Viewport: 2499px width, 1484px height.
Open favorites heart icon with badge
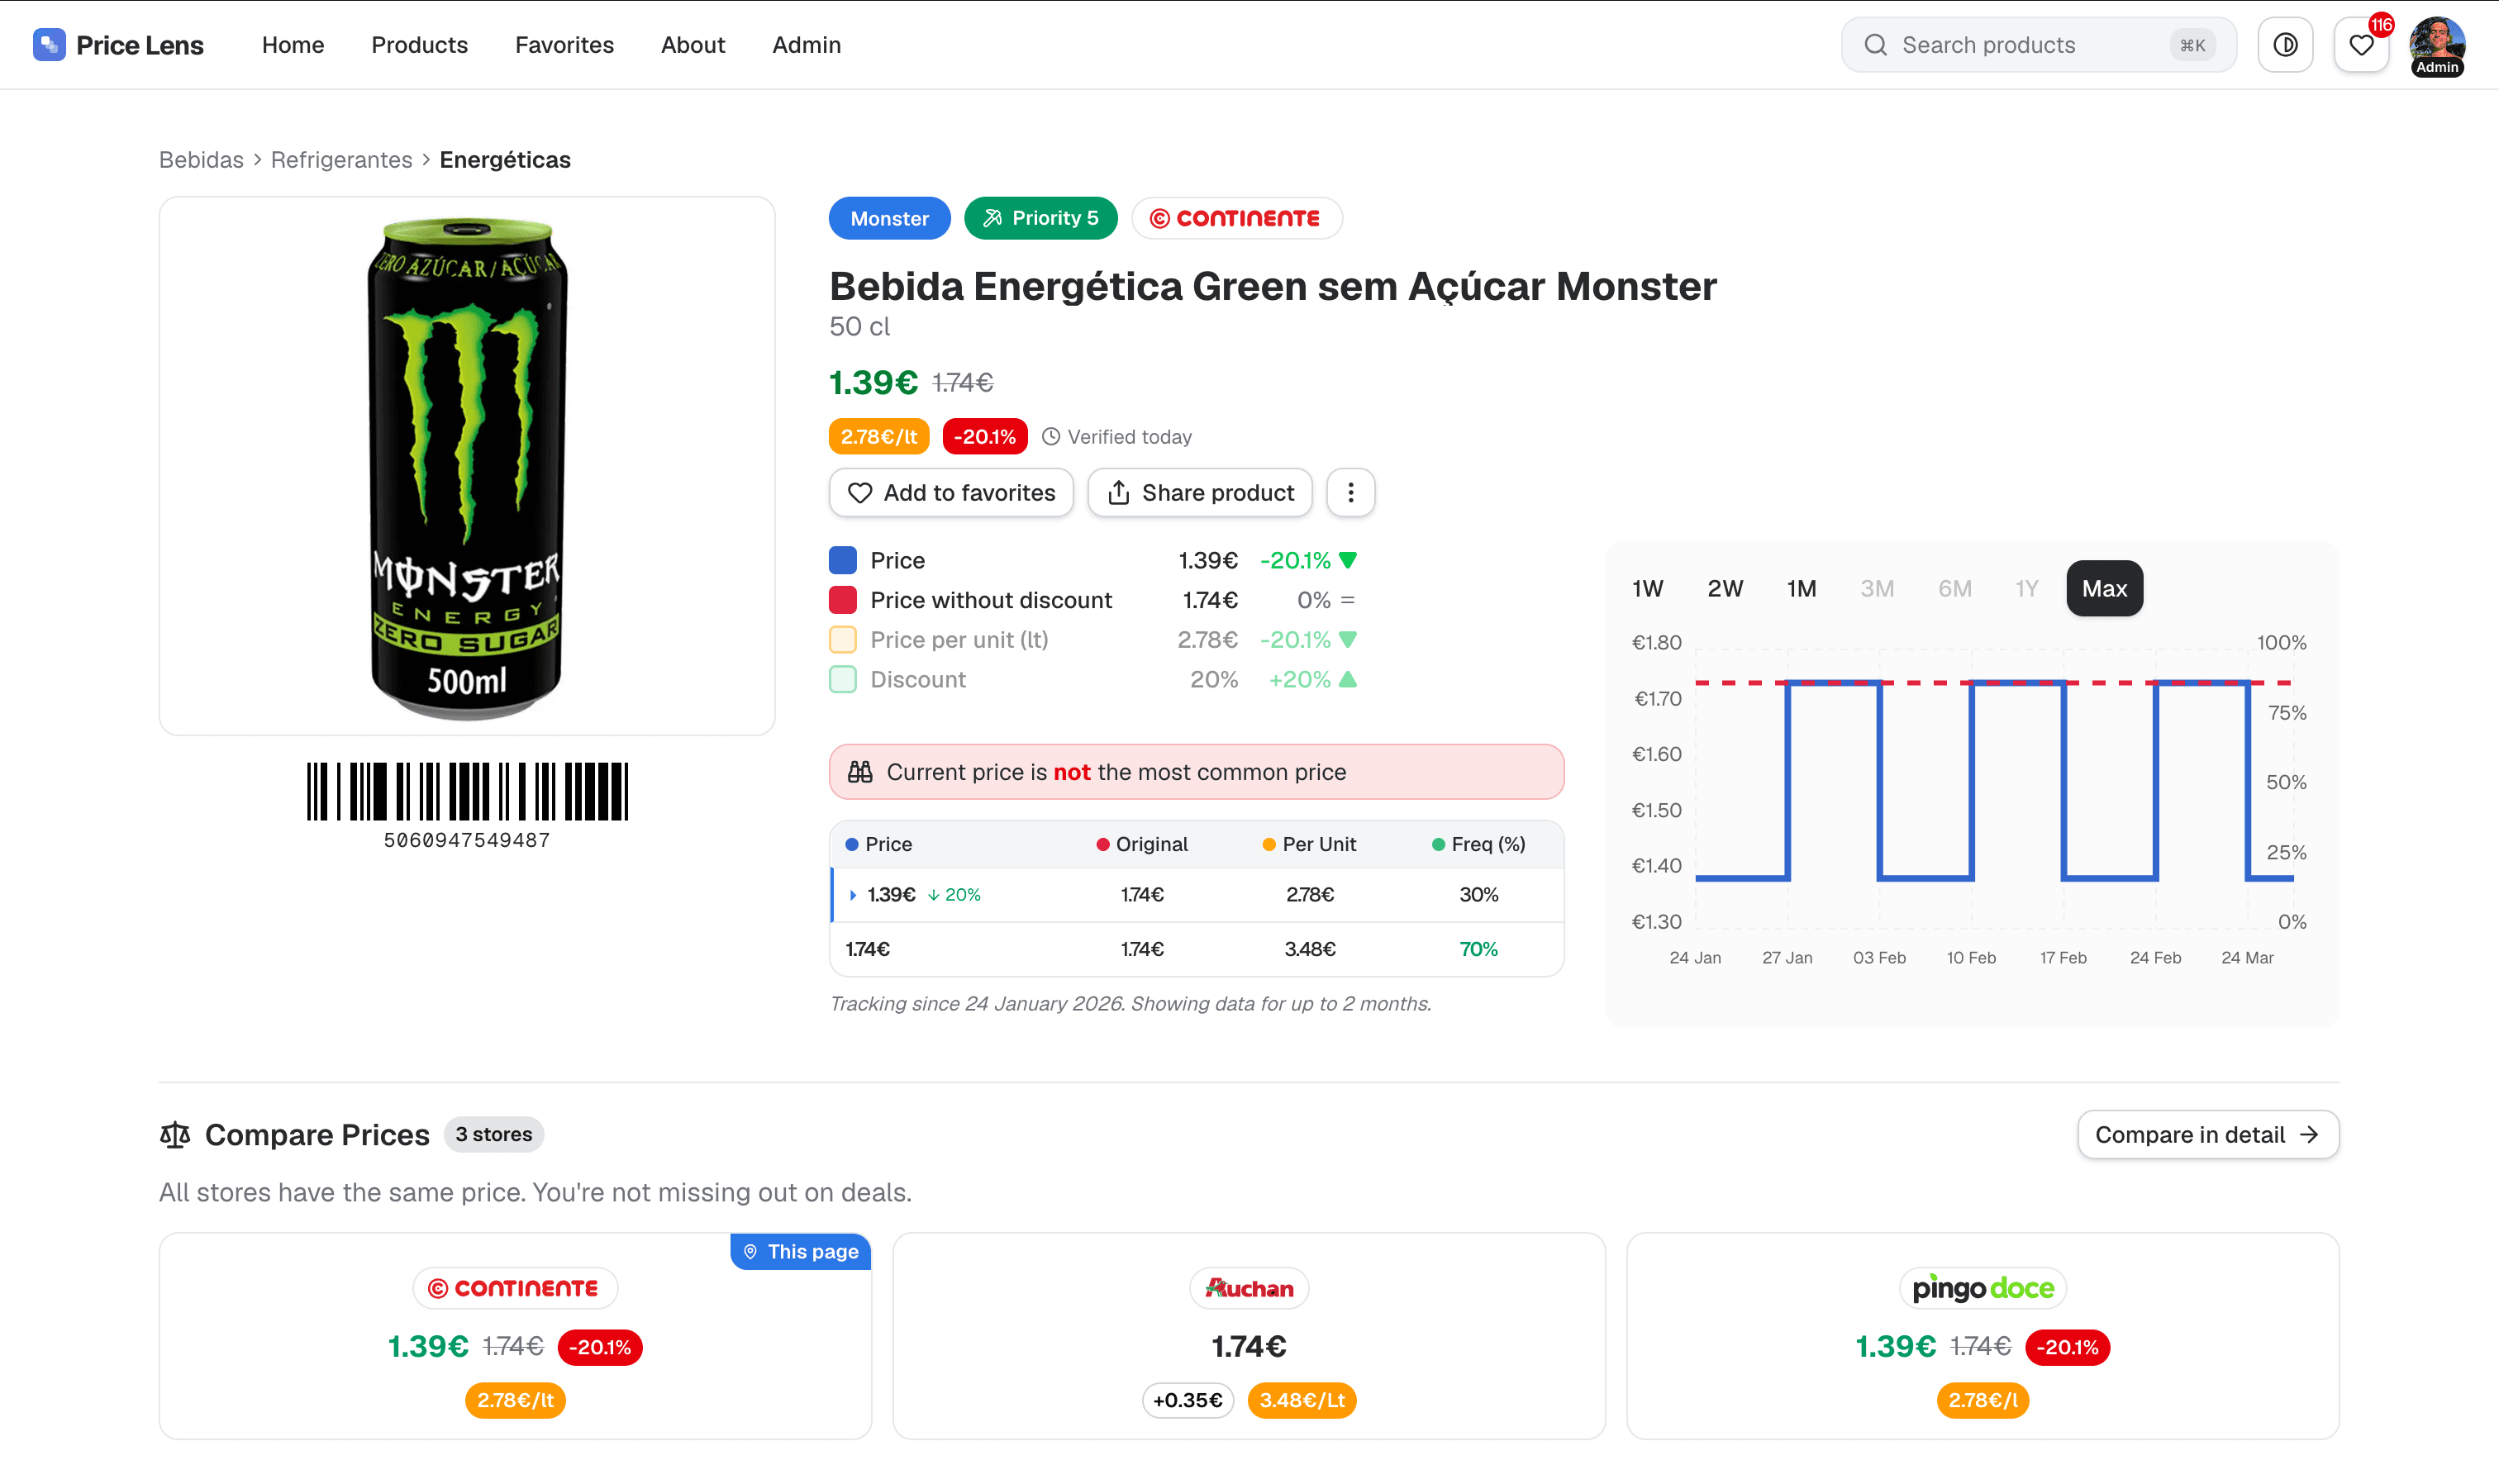2361,45
